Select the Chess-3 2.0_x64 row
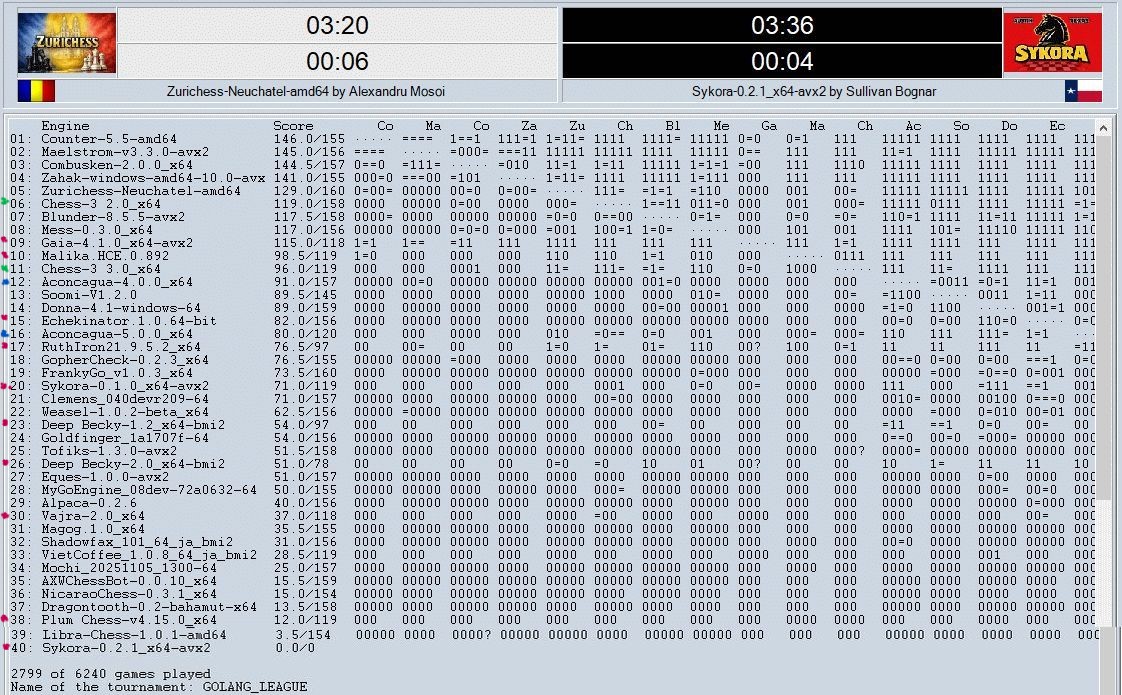The image size is (1122, 695). (552, 204)
